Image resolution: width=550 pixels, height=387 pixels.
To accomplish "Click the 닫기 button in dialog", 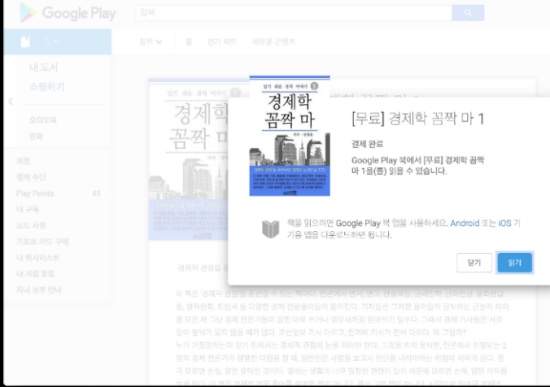I will click(x=474, y=262).
